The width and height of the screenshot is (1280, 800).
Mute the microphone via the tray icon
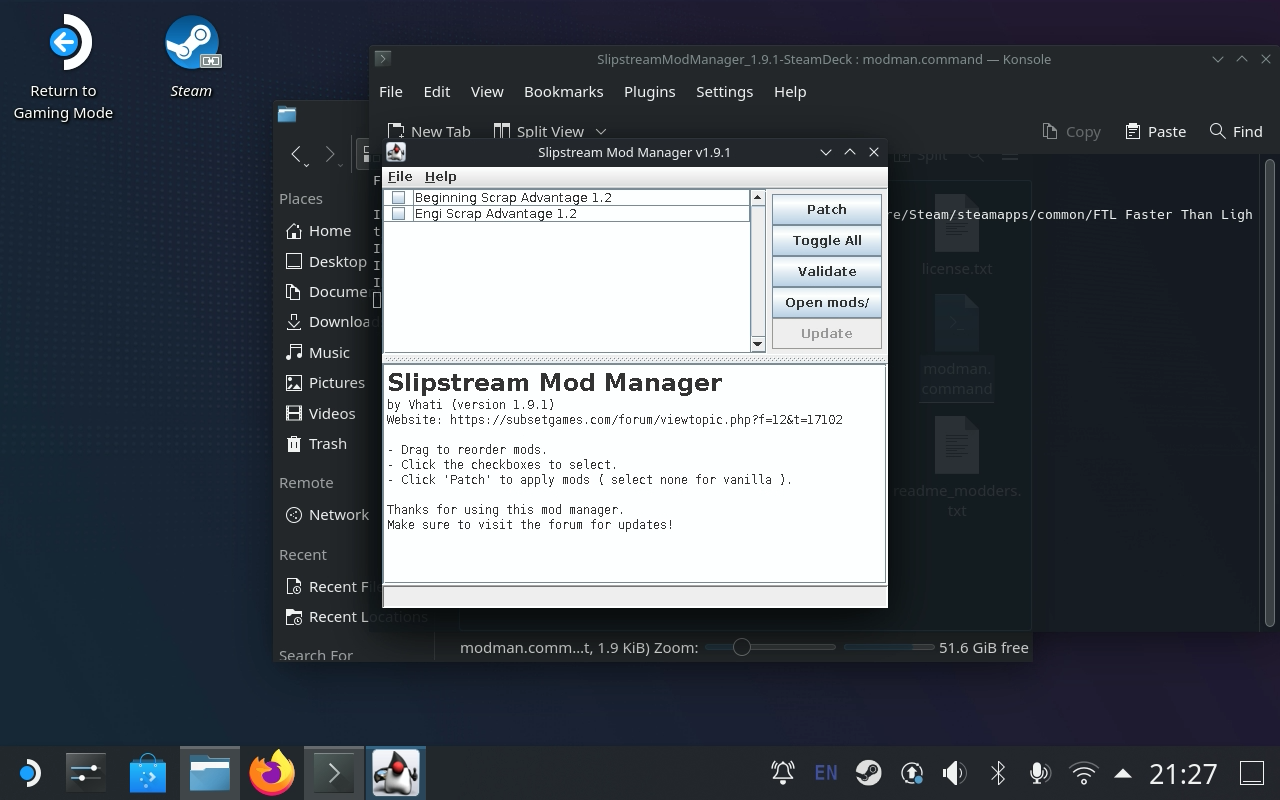tap(1040, 772)
